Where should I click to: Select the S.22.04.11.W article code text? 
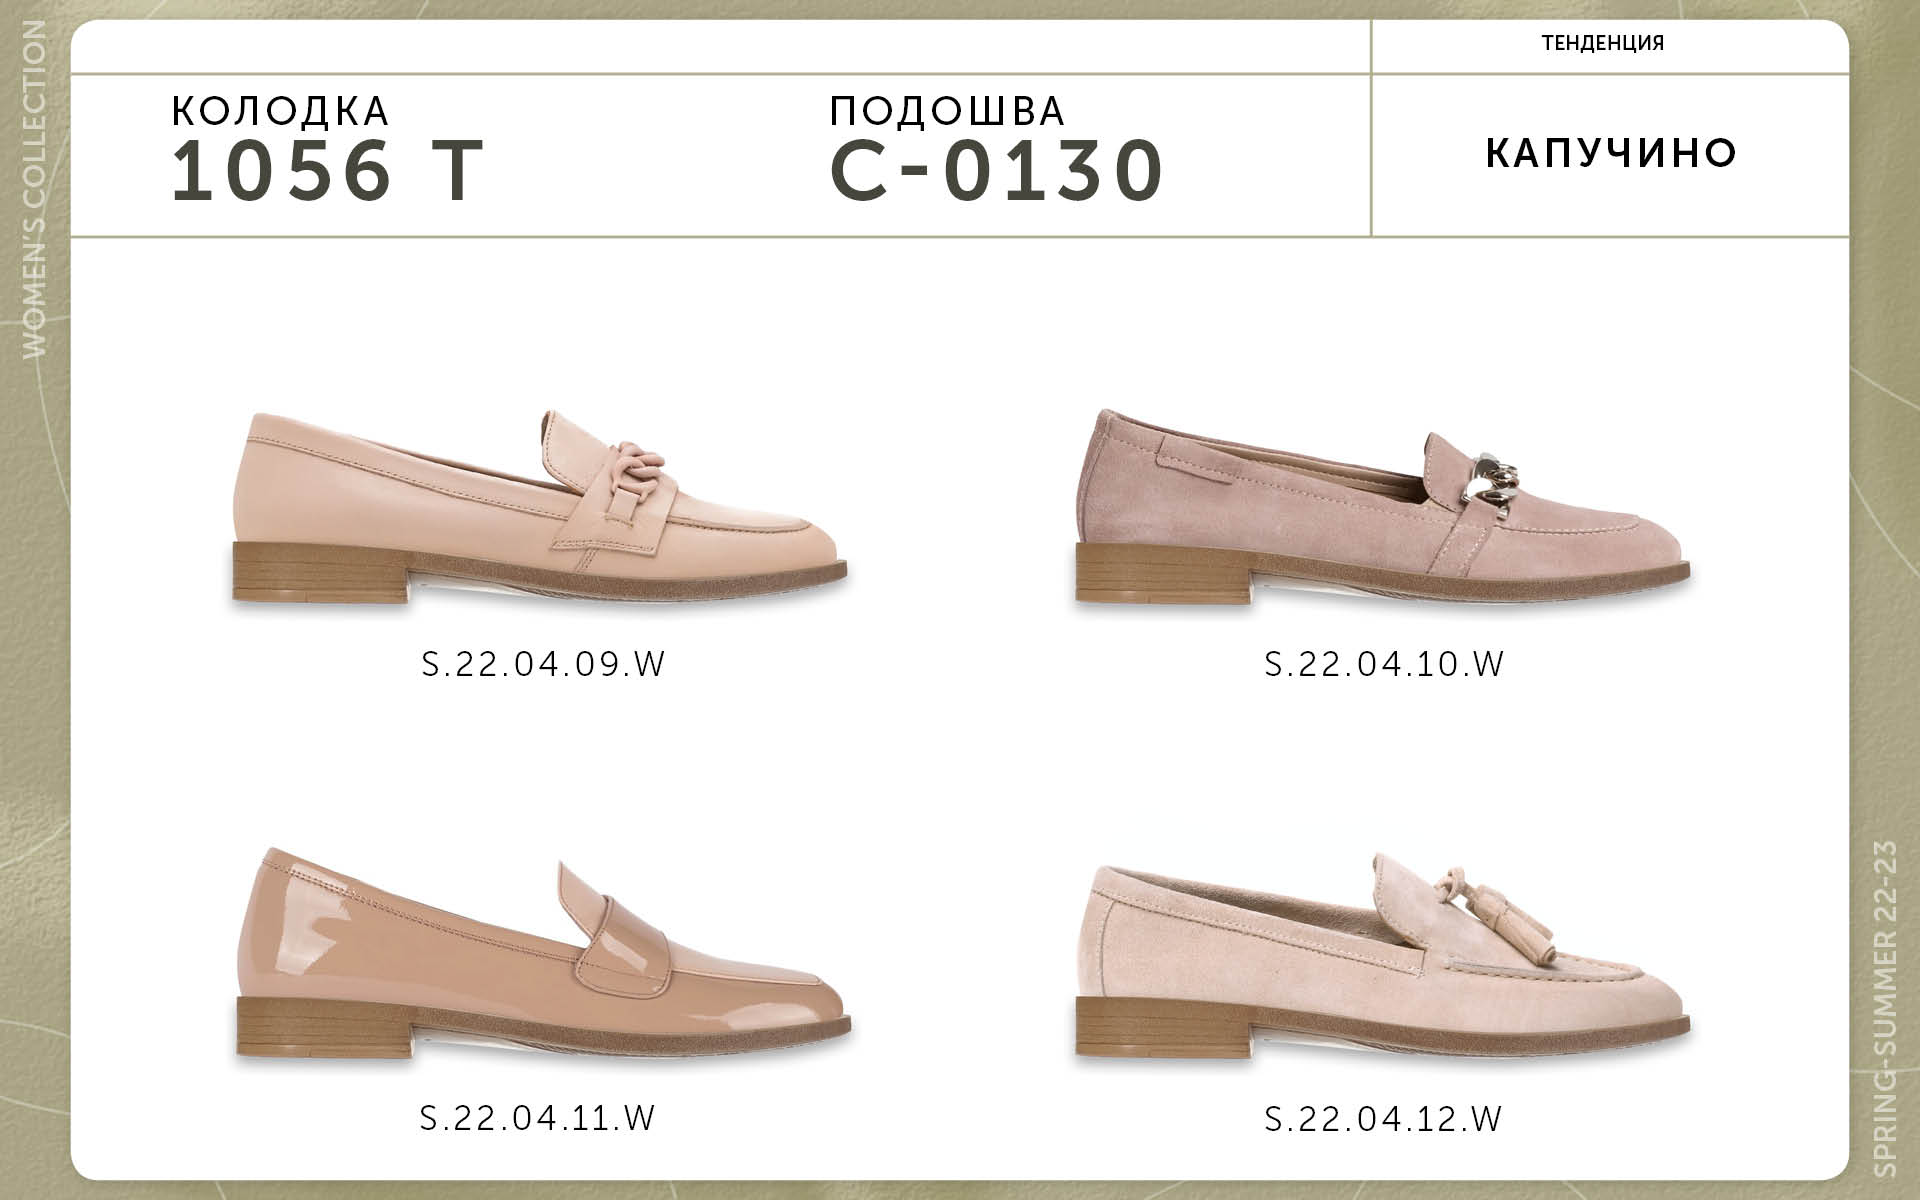[538, 1117]
